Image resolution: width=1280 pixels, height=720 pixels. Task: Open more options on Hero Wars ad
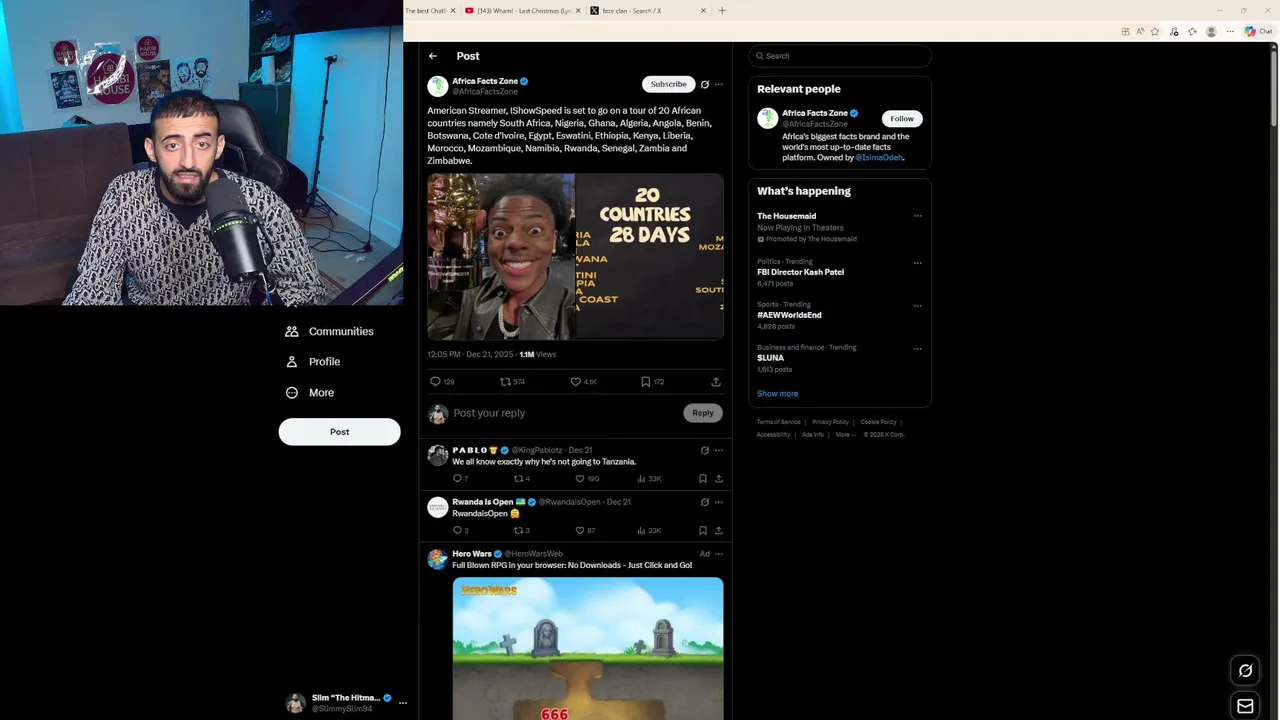click(718, 554)
